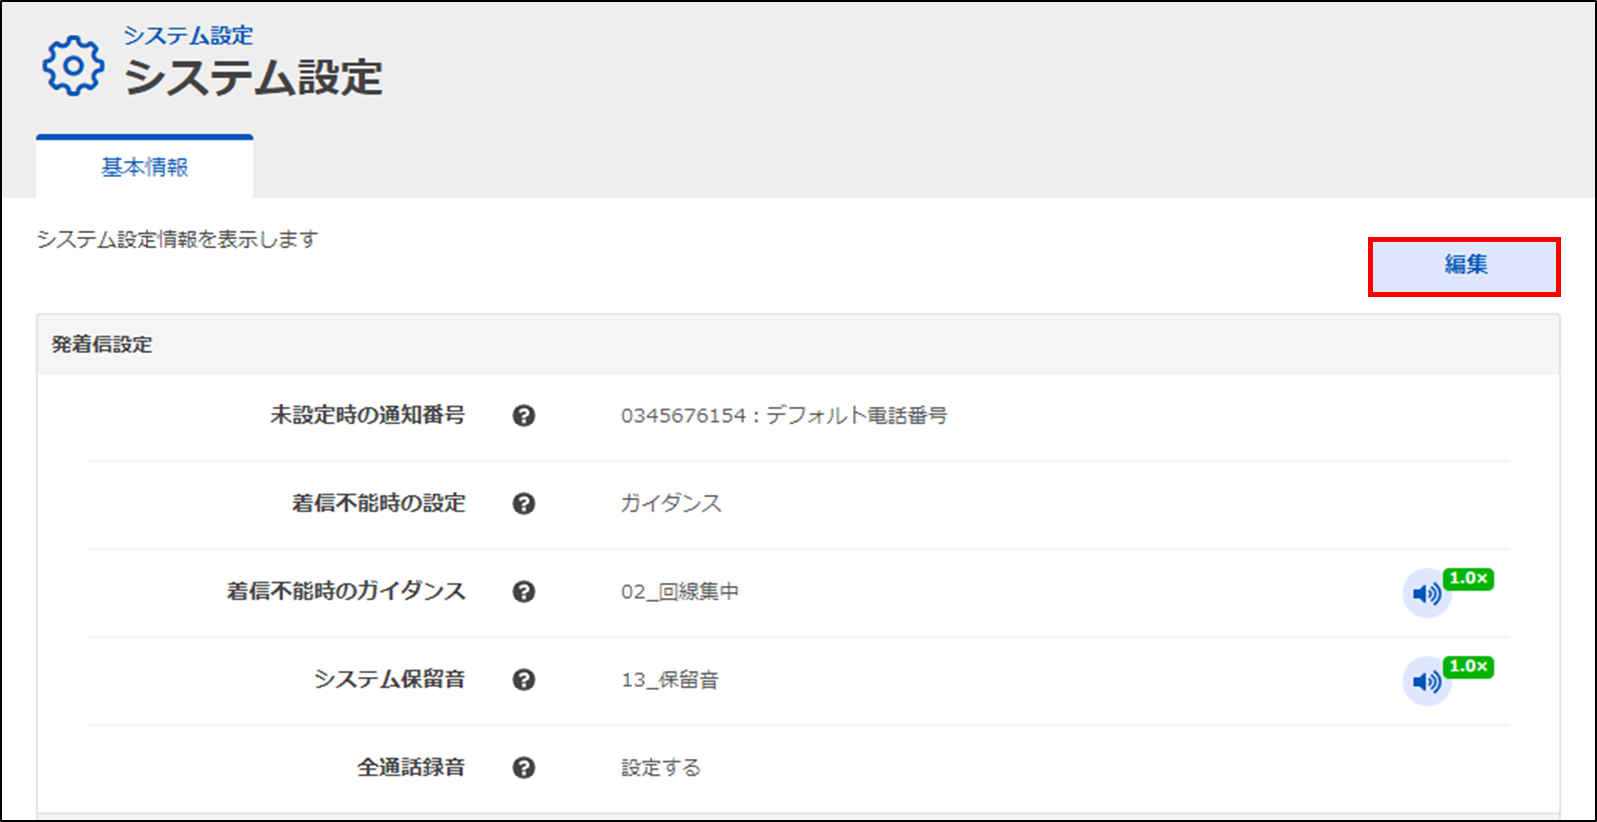
Task: Show help for 着信不能時の設定
Action: tap(524, 504)
